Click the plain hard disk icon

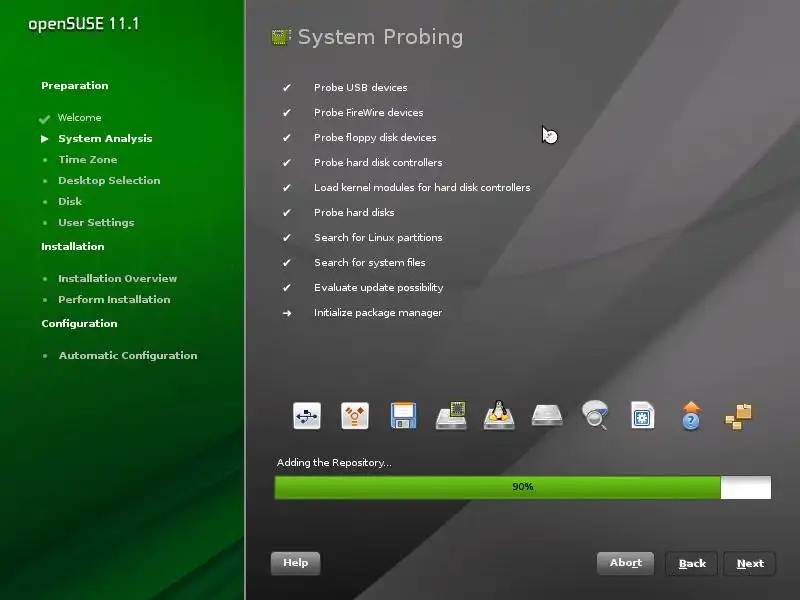pos(547,415)
